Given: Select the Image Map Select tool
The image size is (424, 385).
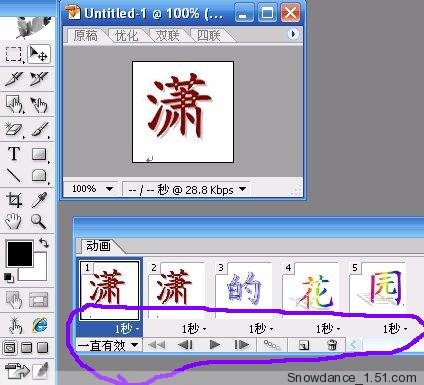Looking at the screenshot, I should tap(39, 104).
